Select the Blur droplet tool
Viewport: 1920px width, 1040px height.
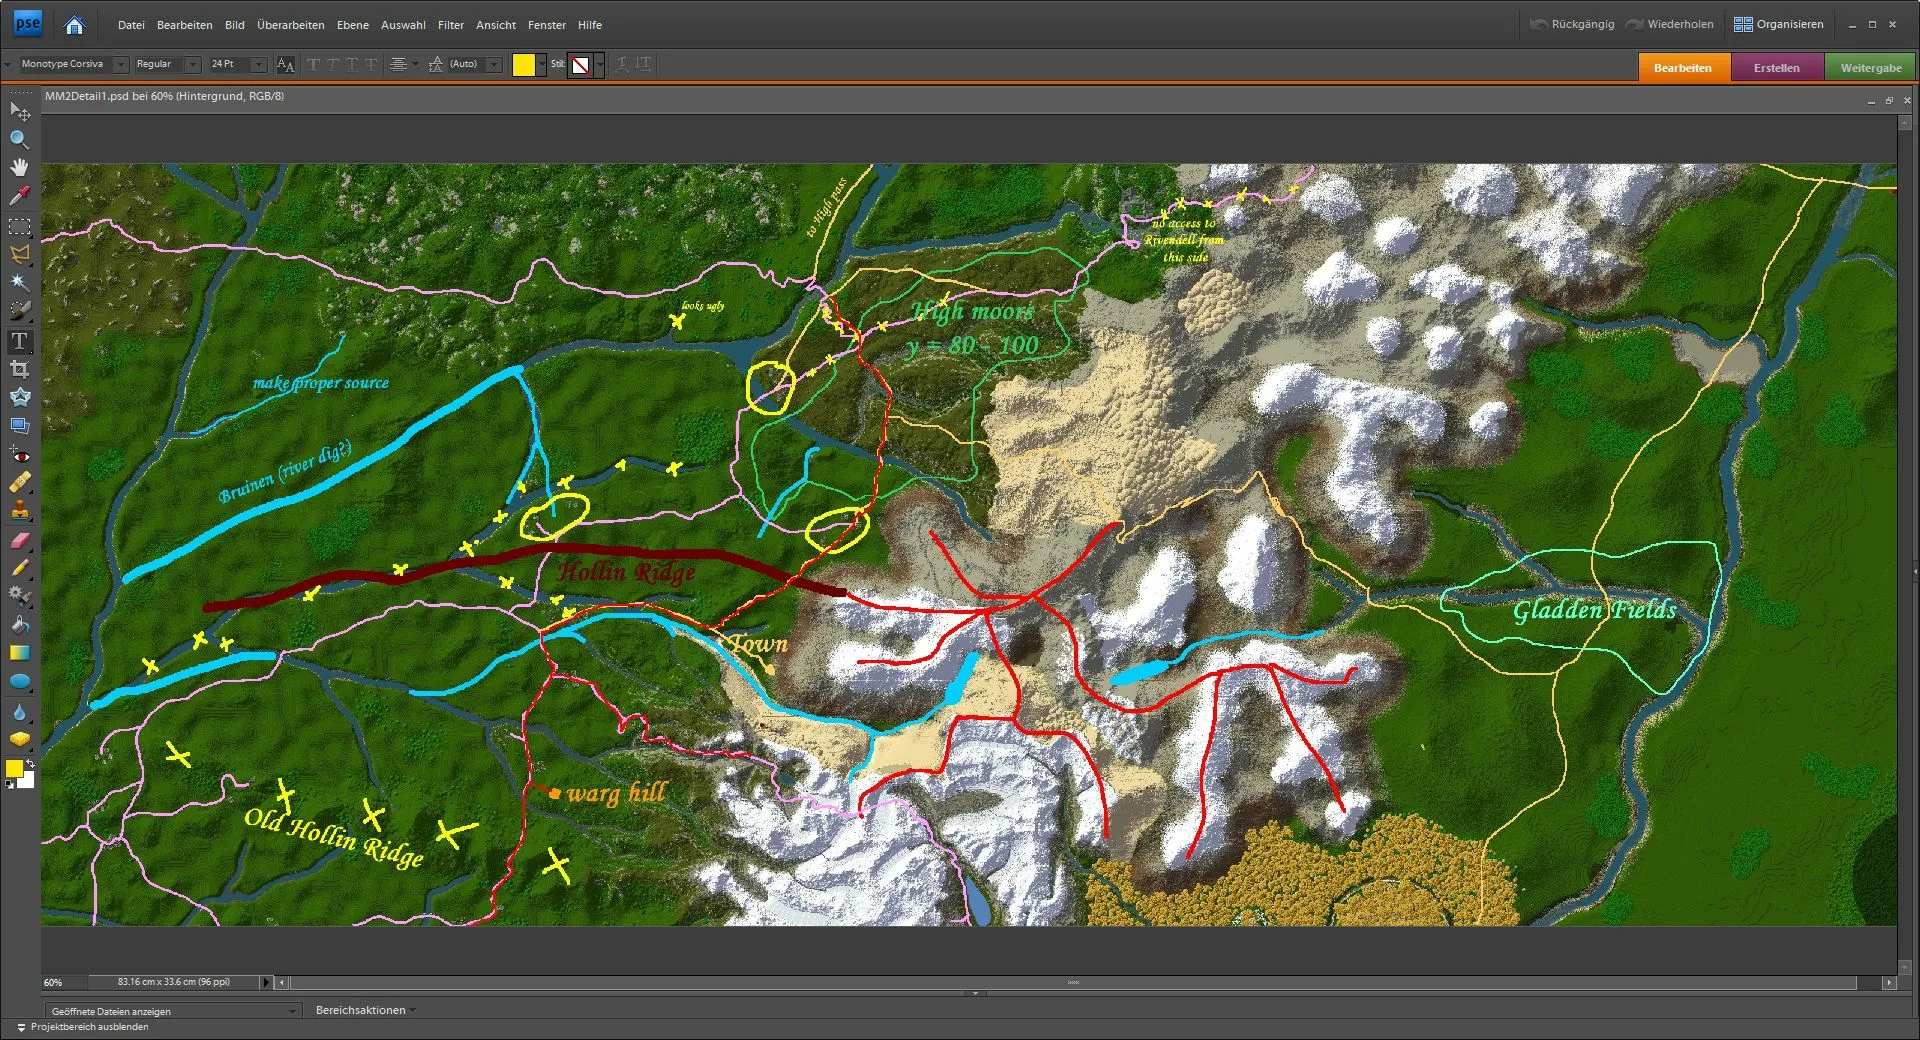coord(20,713)
